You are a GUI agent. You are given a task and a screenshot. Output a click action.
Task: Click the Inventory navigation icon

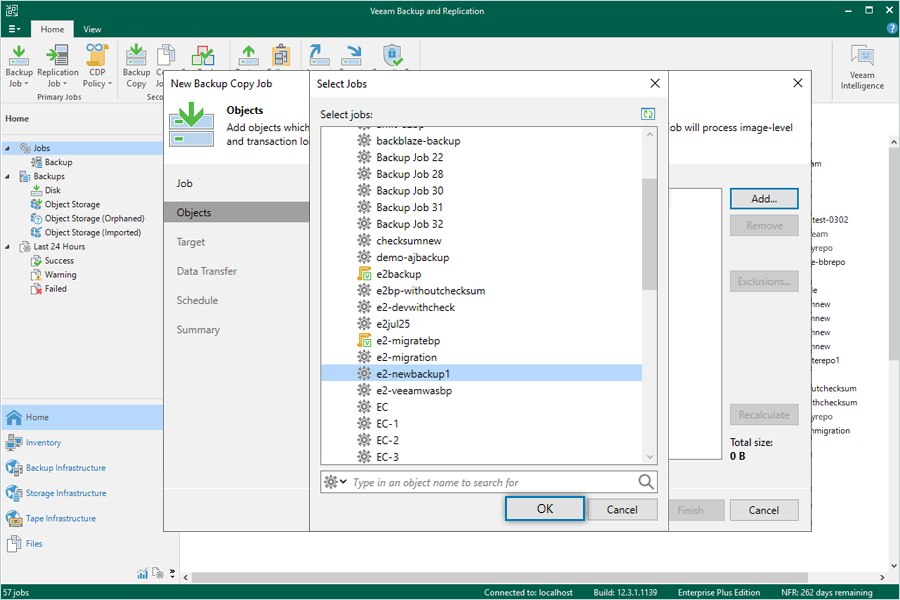[14, 443]
